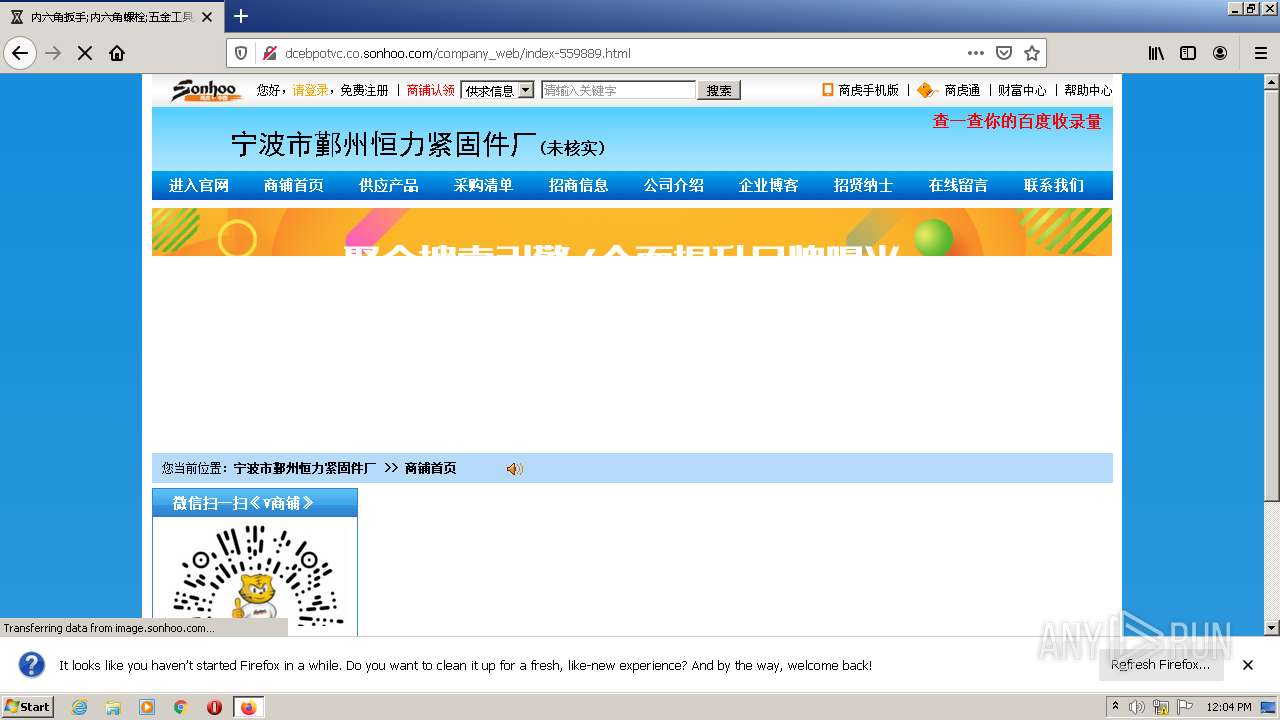1280x720 pixels.
Task: Open the network tray icon
Action: [1161, 707]
